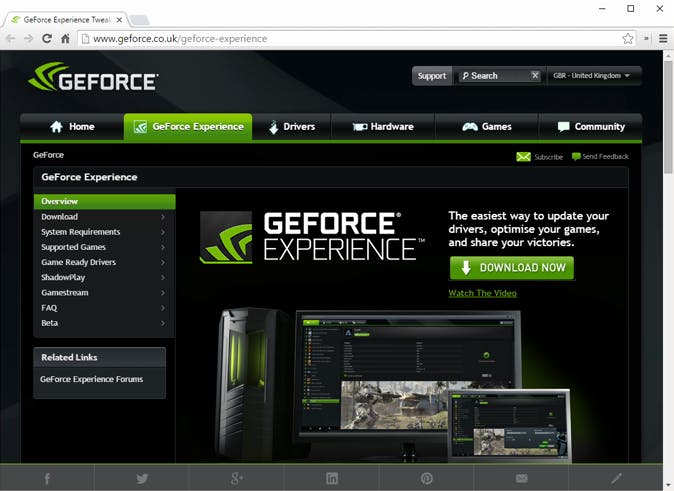Share page on Google Plus
The height and width of the screenshot is (491, 674).
pyautogui.click(x=237, y=478)
